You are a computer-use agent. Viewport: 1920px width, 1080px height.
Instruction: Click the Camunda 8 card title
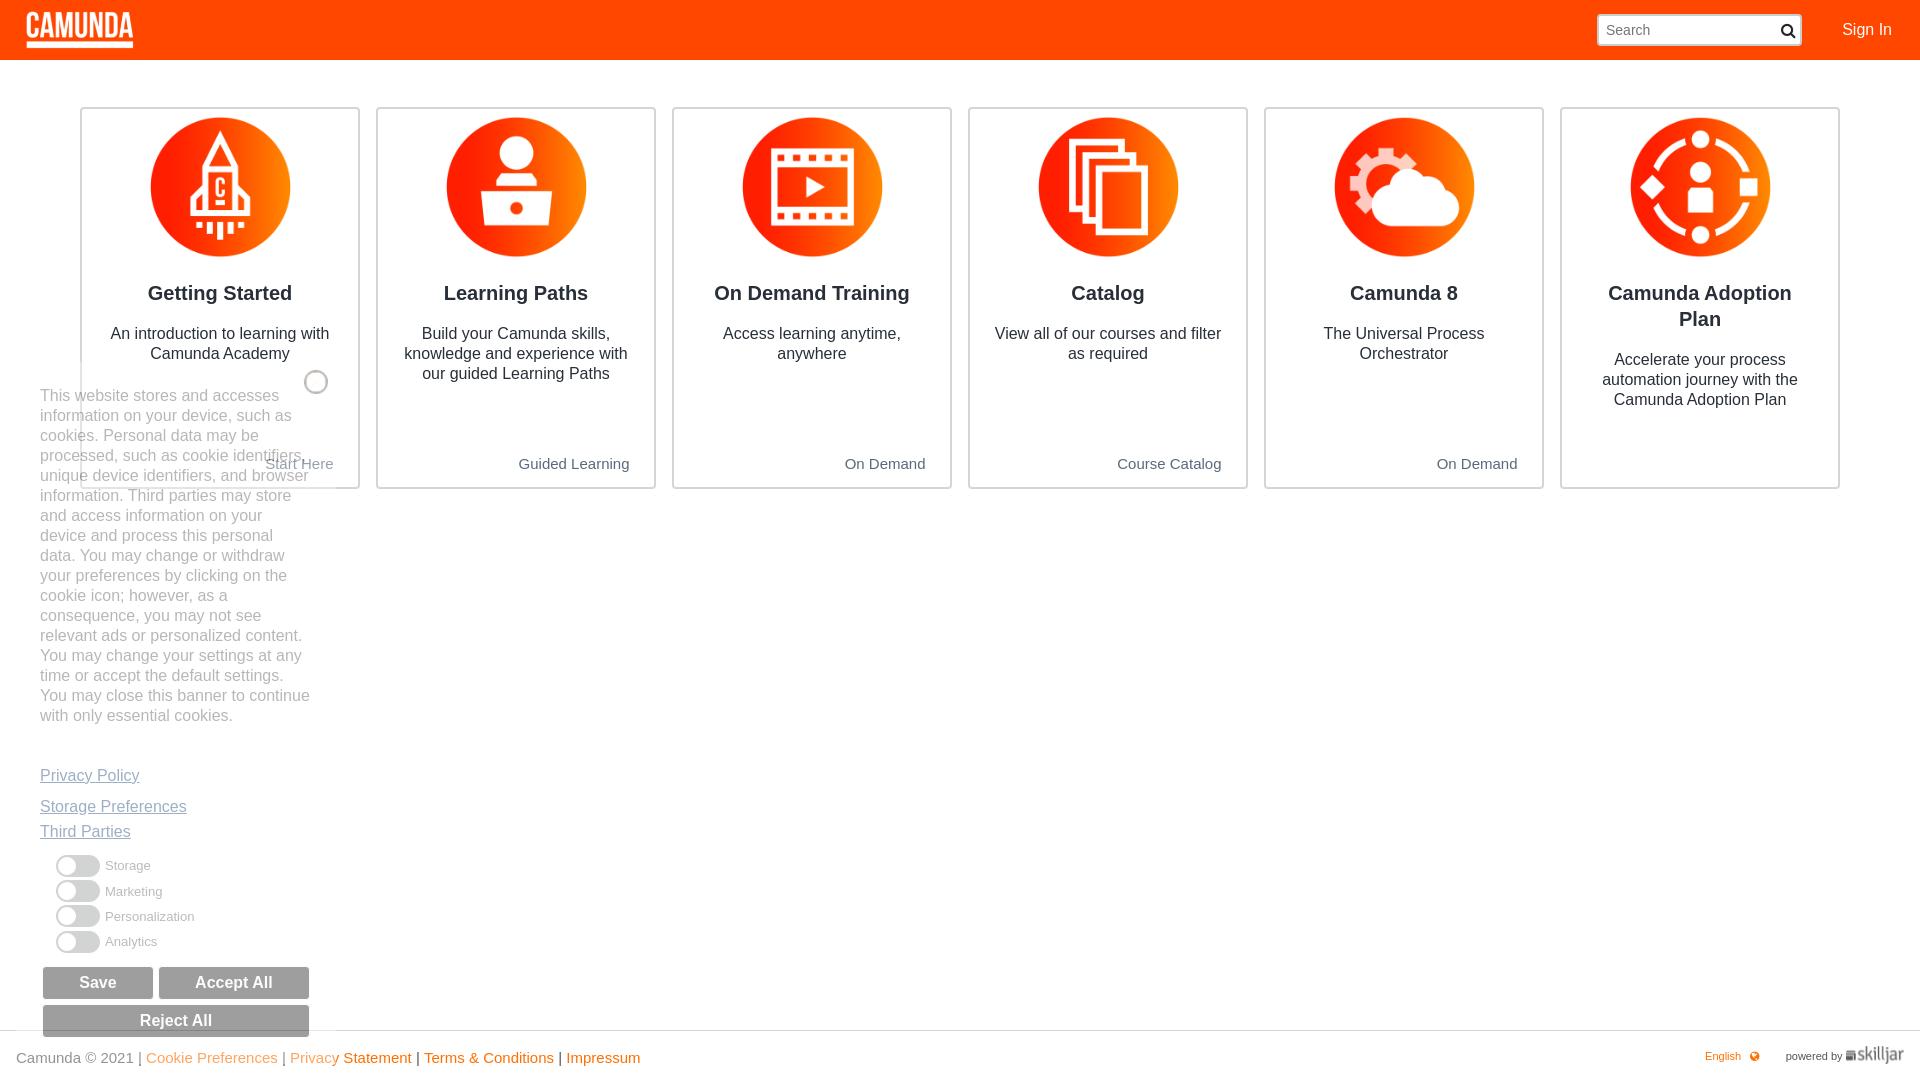point(1404,293)
